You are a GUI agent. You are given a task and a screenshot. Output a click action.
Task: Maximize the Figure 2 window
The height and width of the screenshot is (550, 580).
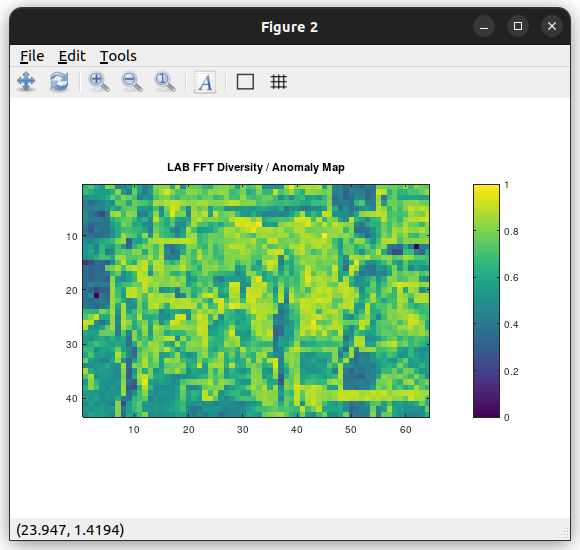(518, 27)
